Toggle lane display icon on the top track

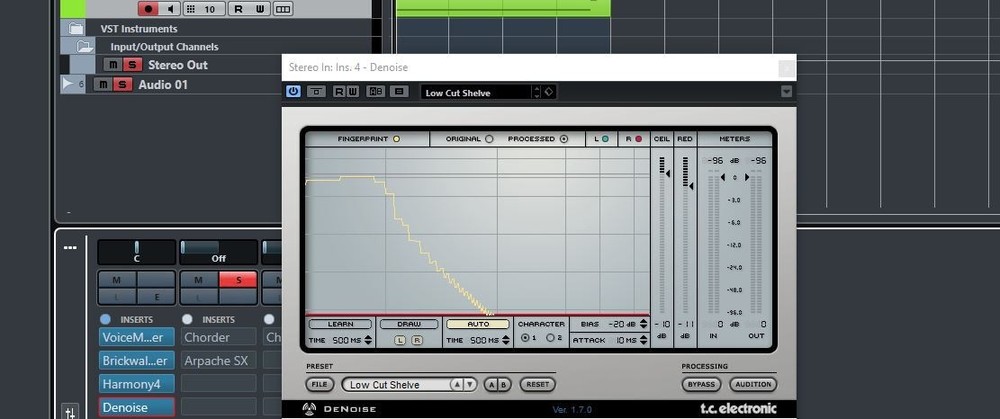(x=284, y=9)
